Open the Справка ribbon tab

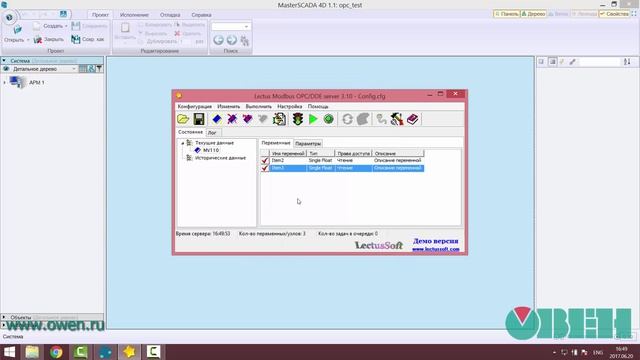point(201,15)
